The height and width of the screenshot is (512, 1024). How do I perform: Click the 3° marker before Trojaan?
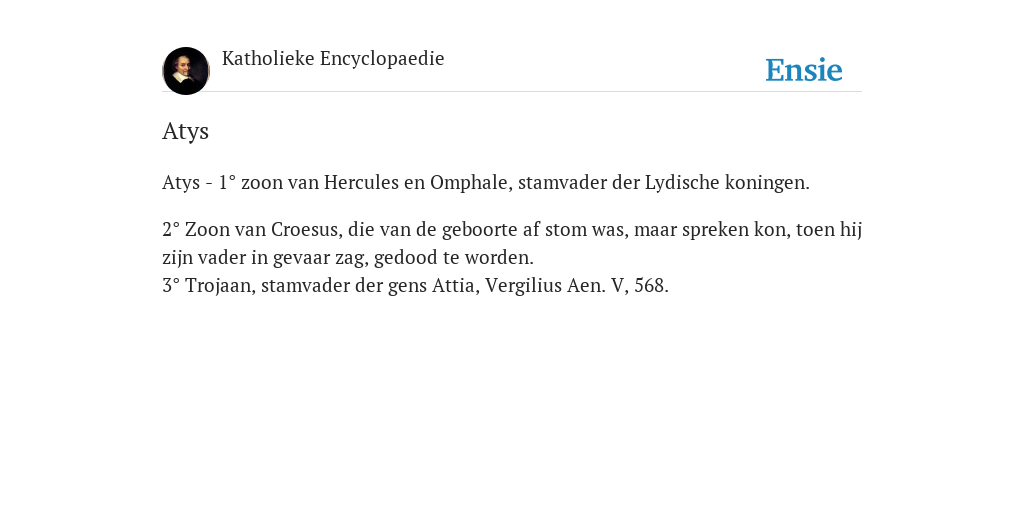(171, 285)
